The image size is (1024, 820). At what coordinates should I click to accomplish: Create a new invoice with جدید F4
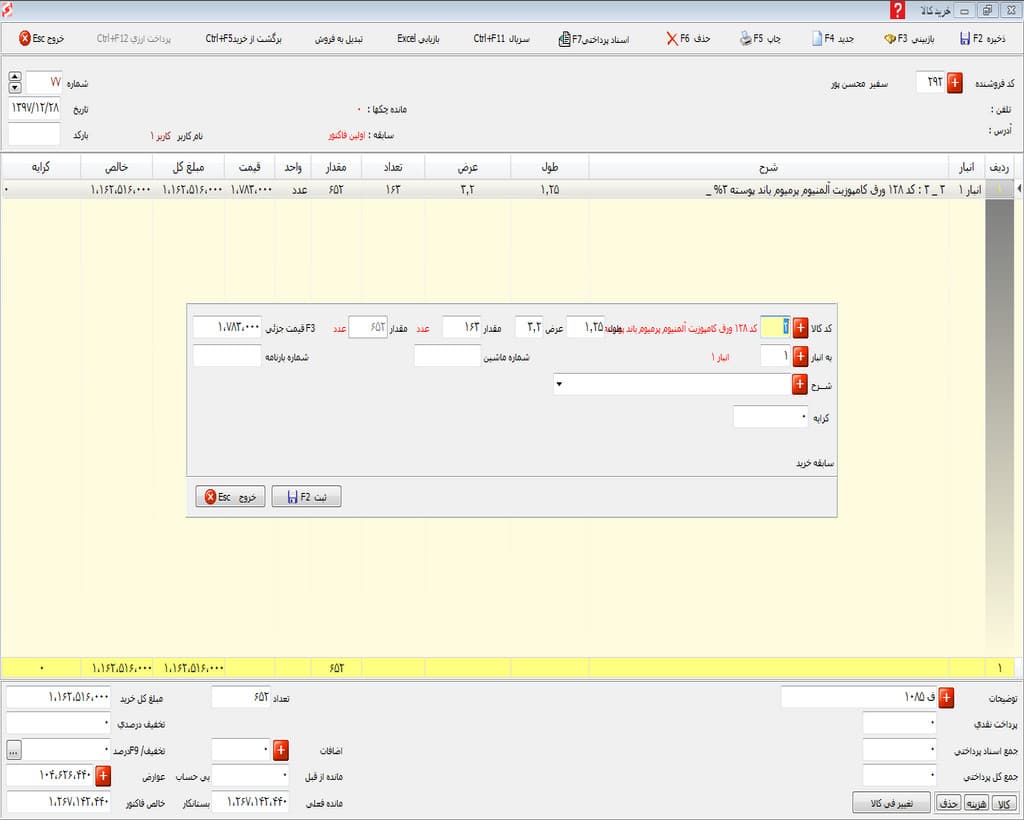click(833, 39)
